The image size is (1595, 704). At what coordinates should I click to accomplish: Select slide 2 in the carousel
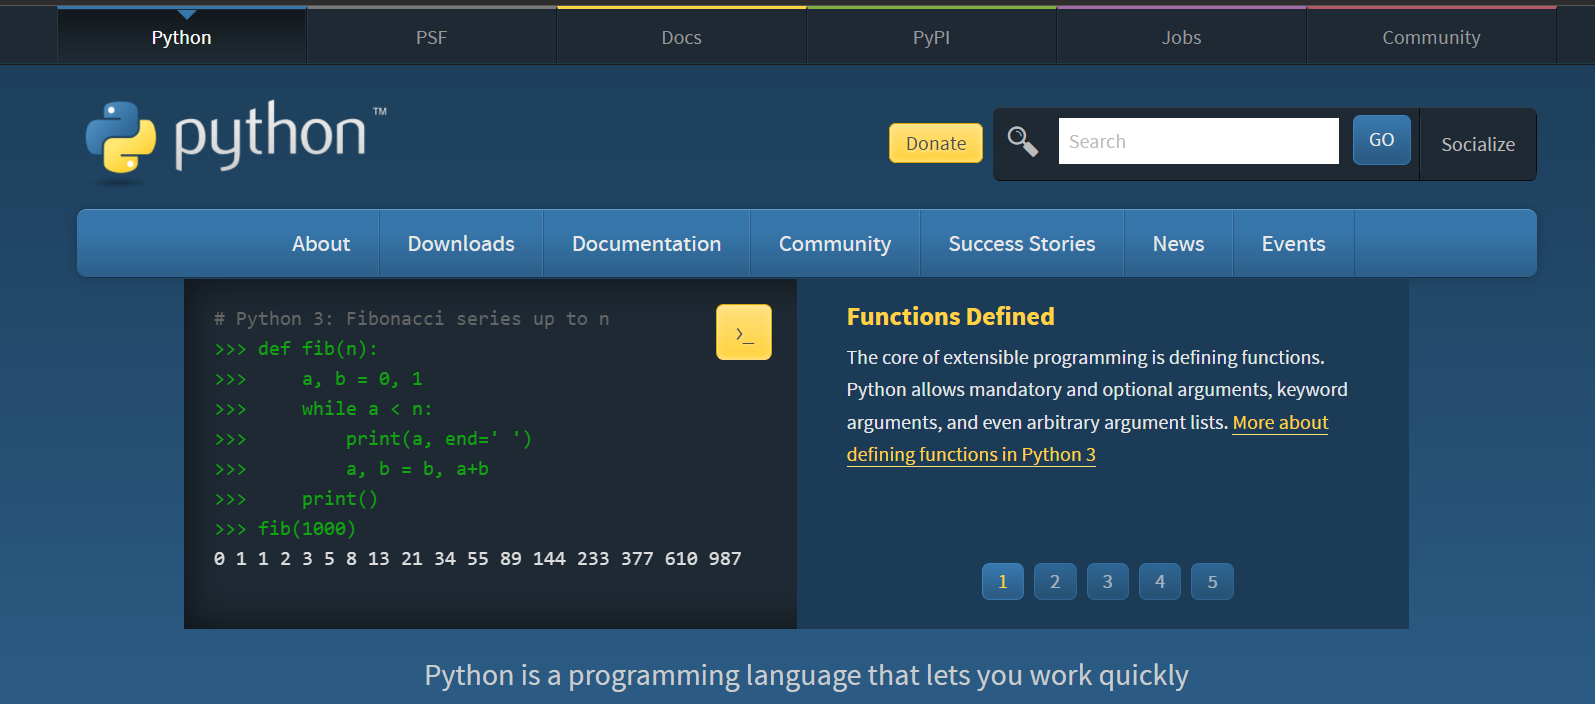1055,582
